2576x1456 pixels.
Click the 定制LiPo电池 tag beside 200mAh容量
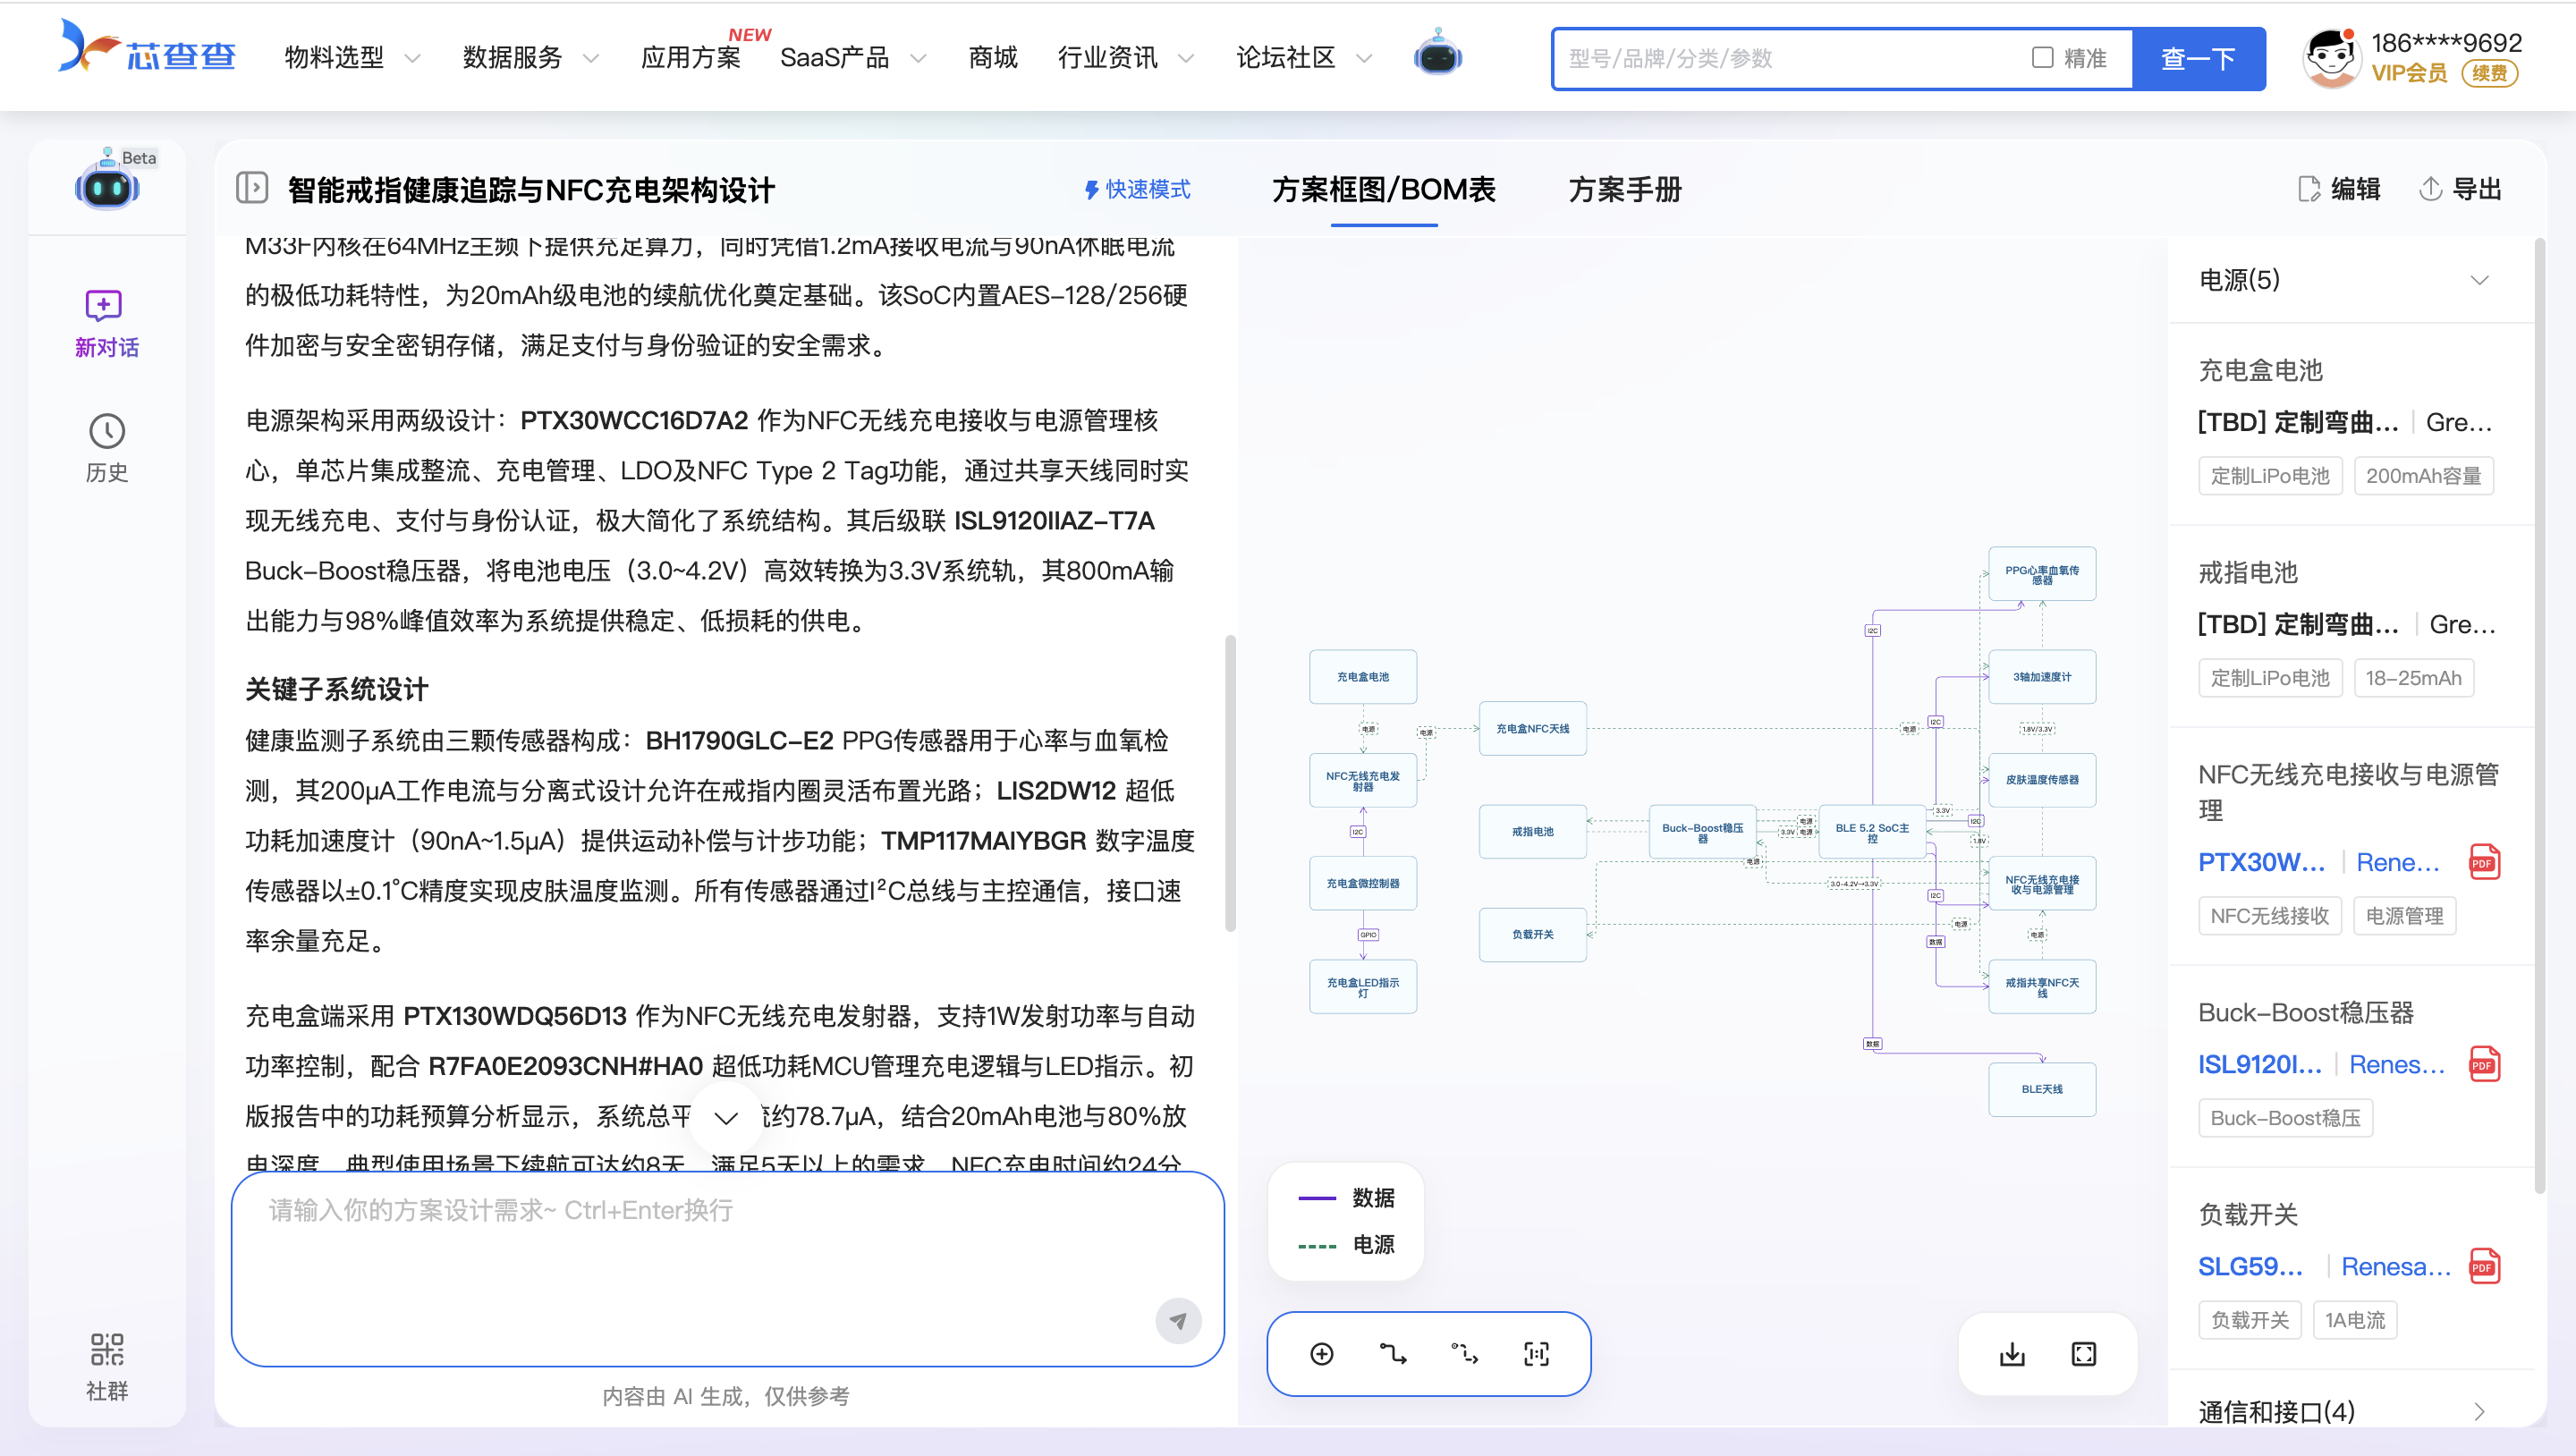pos(2270,476)
